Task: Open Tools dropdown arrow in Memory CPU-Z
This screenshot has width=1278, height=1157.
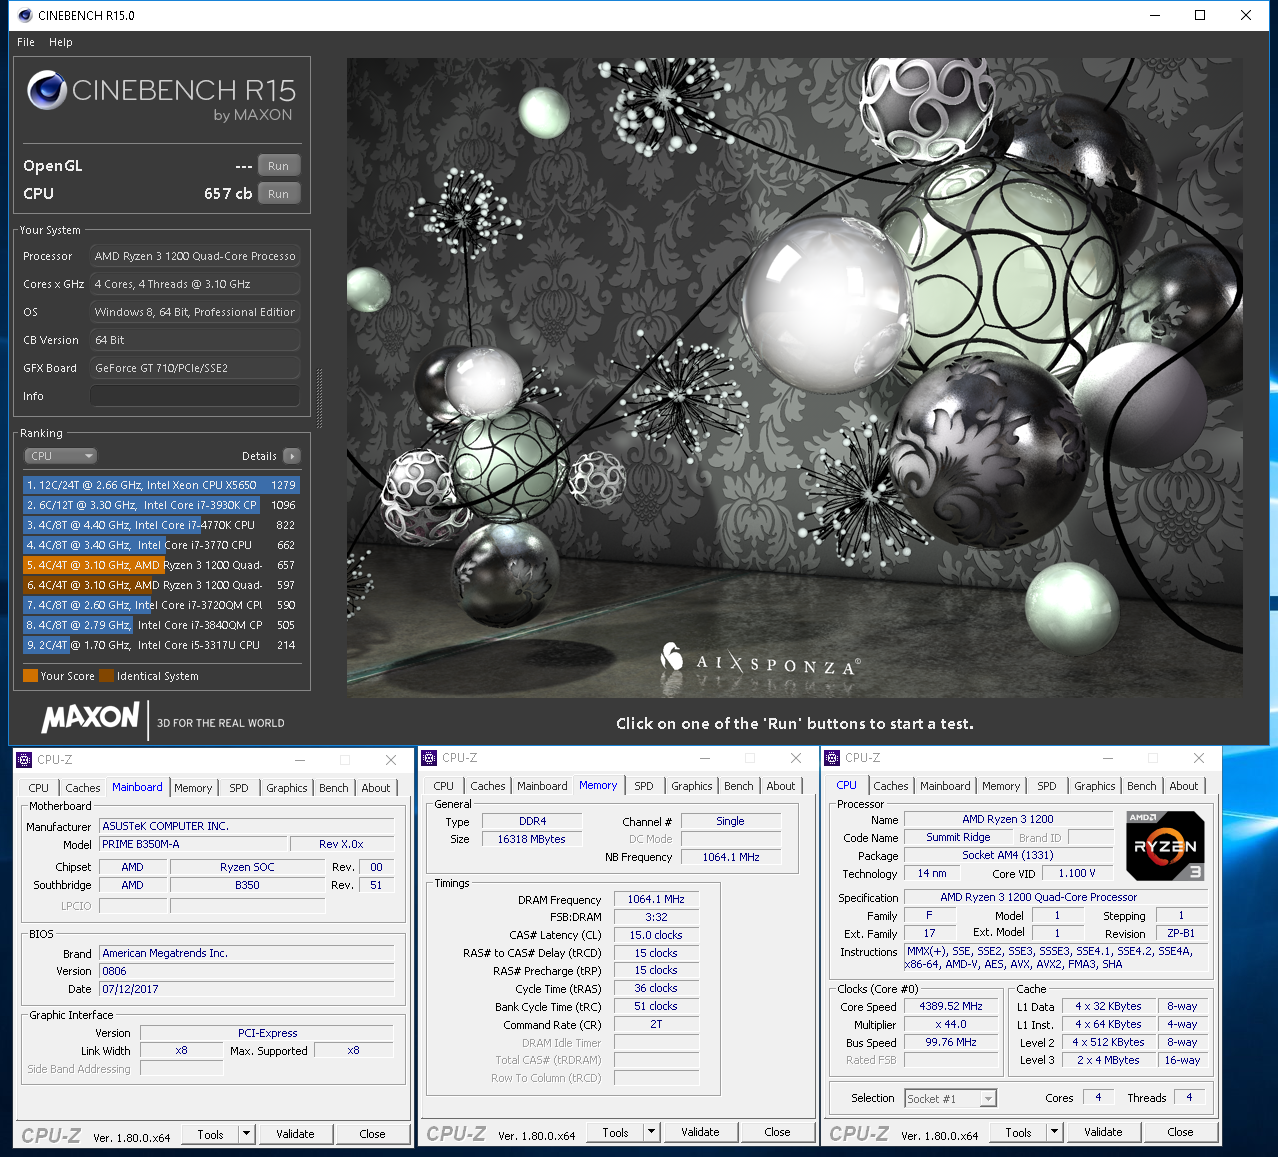Action: [651, 1132]
